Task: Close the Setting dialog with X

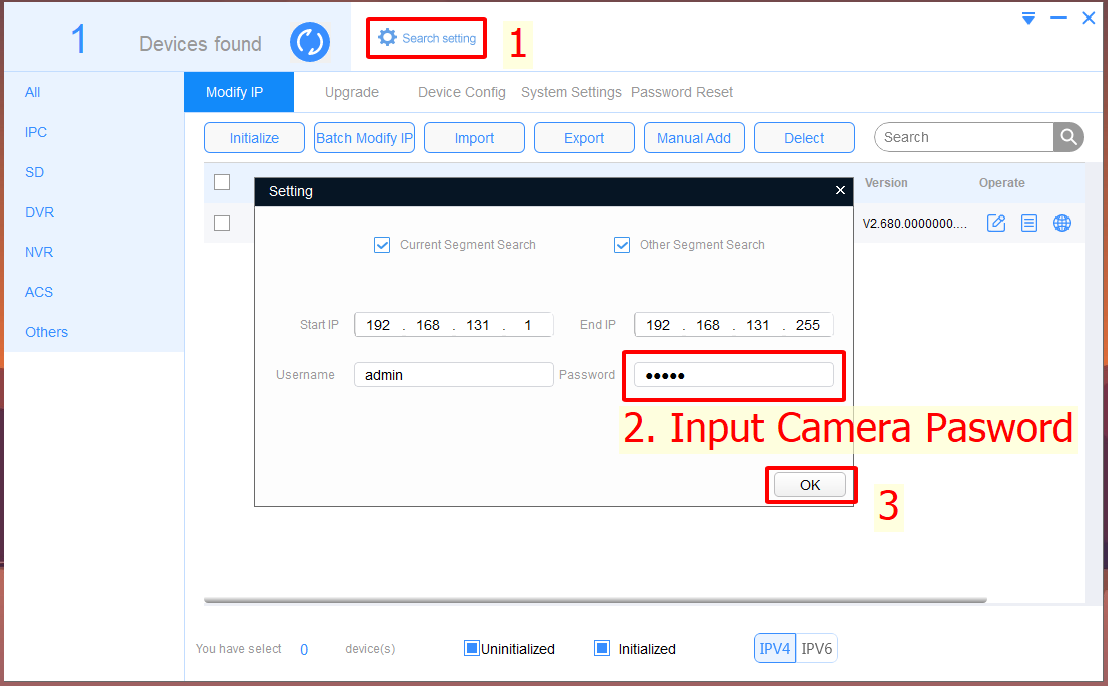Action: point(840,191)
